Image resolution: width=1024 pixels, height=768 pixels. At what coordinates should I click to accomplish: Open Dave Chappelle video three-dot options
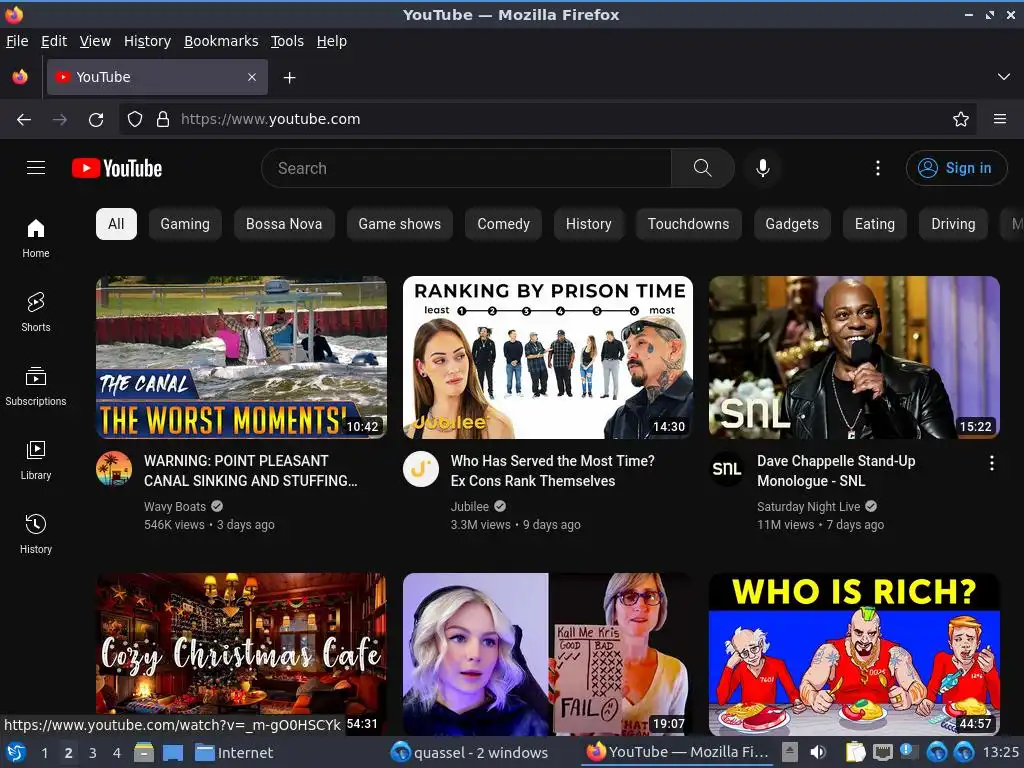point(991,463)
